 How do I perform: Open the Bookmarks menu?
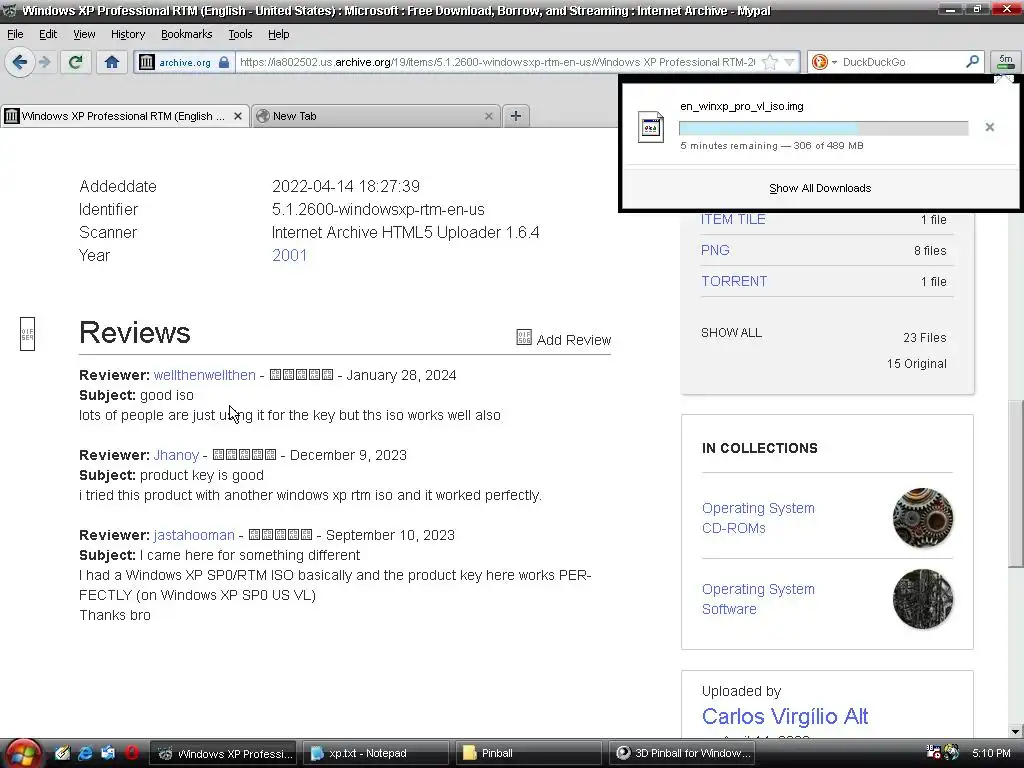(186, 34)
